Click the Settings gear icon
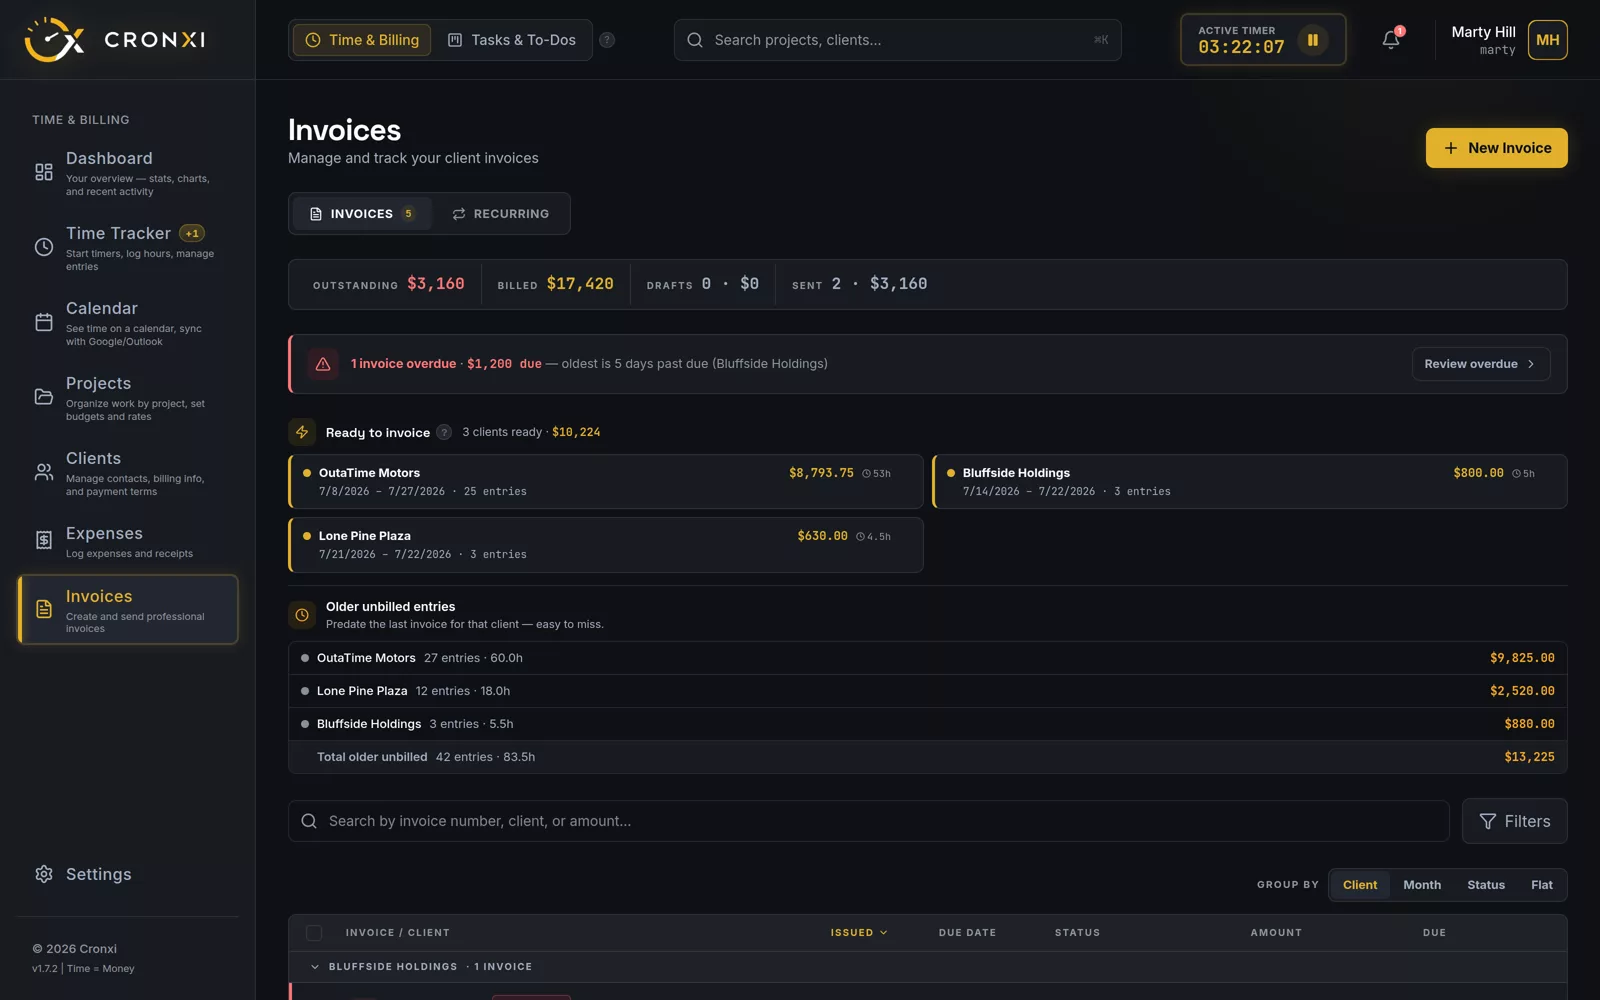The height and width of the screenshot is (1000, 1600). point(44,874)
